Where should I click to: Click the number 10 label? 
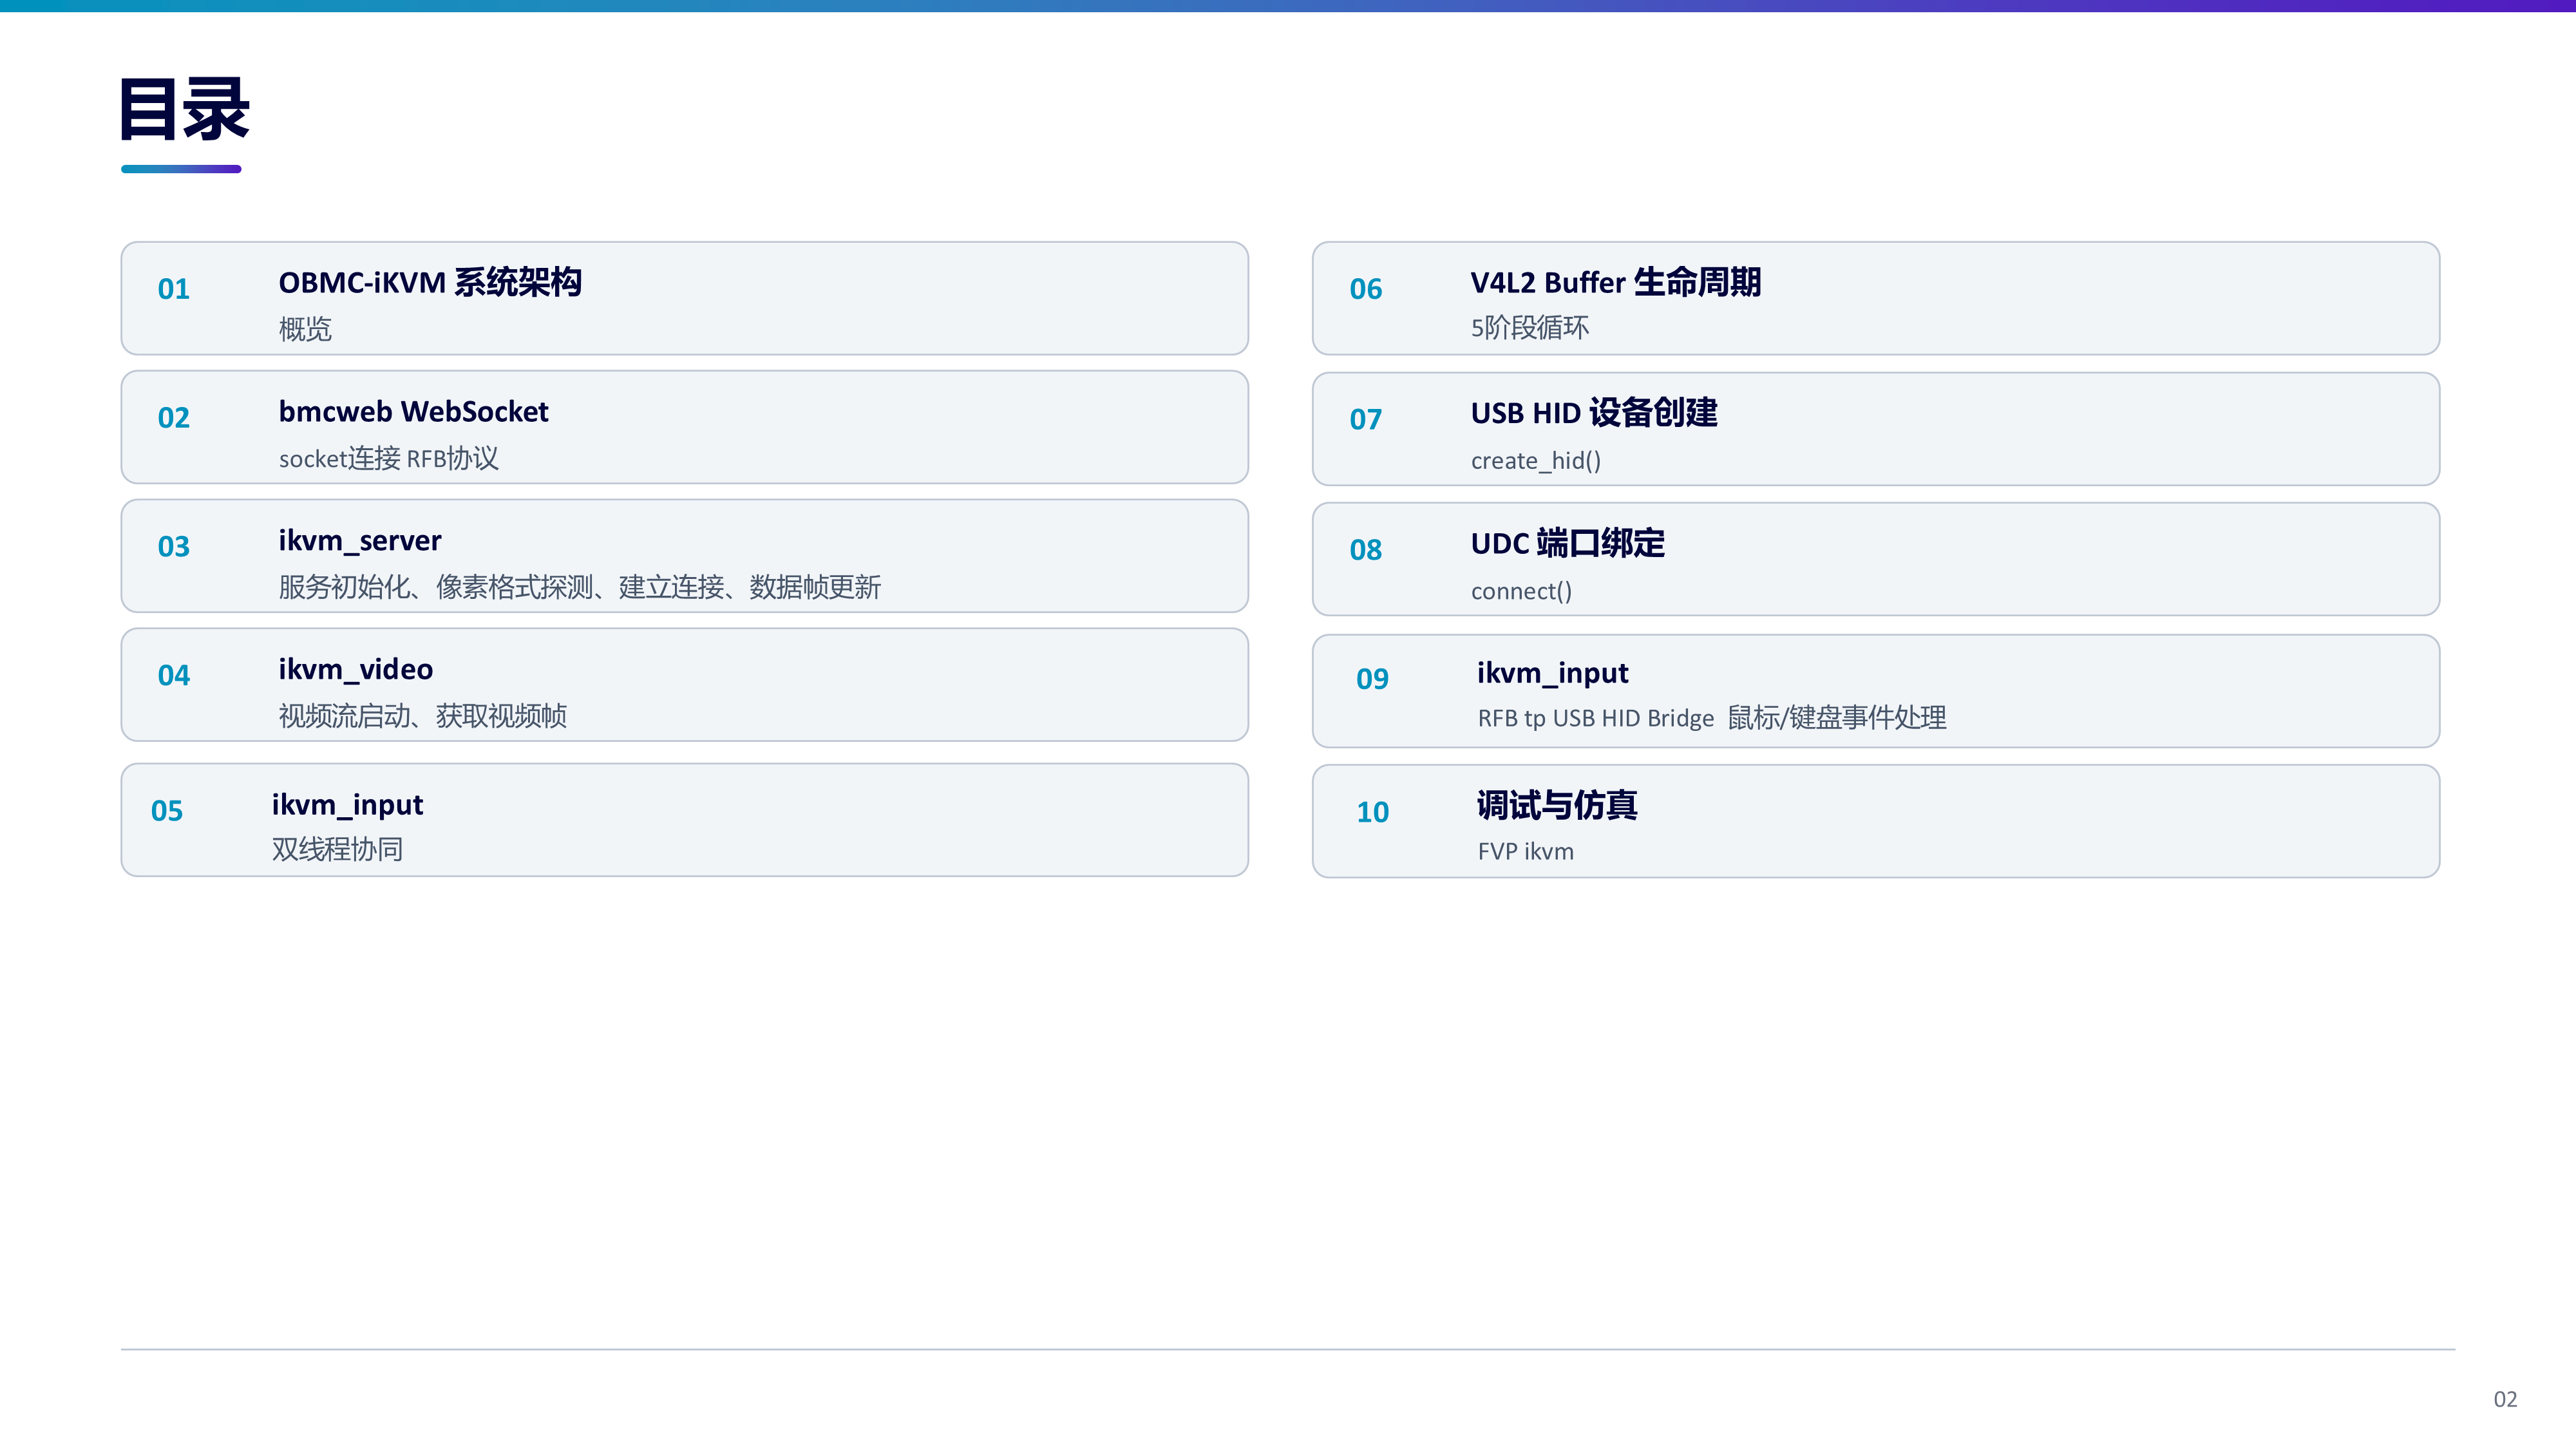tap(1372, 812)
